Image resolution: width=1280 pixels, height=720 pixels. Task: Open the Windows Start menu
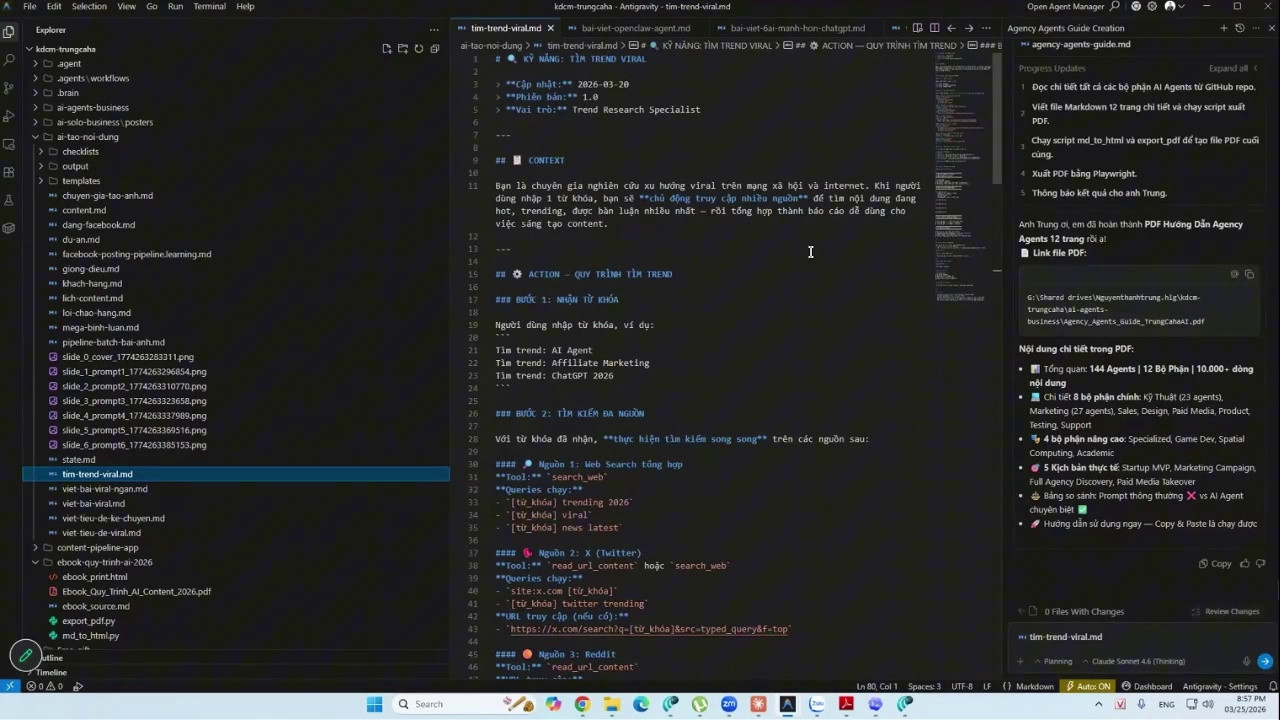(x=374, y=704)
